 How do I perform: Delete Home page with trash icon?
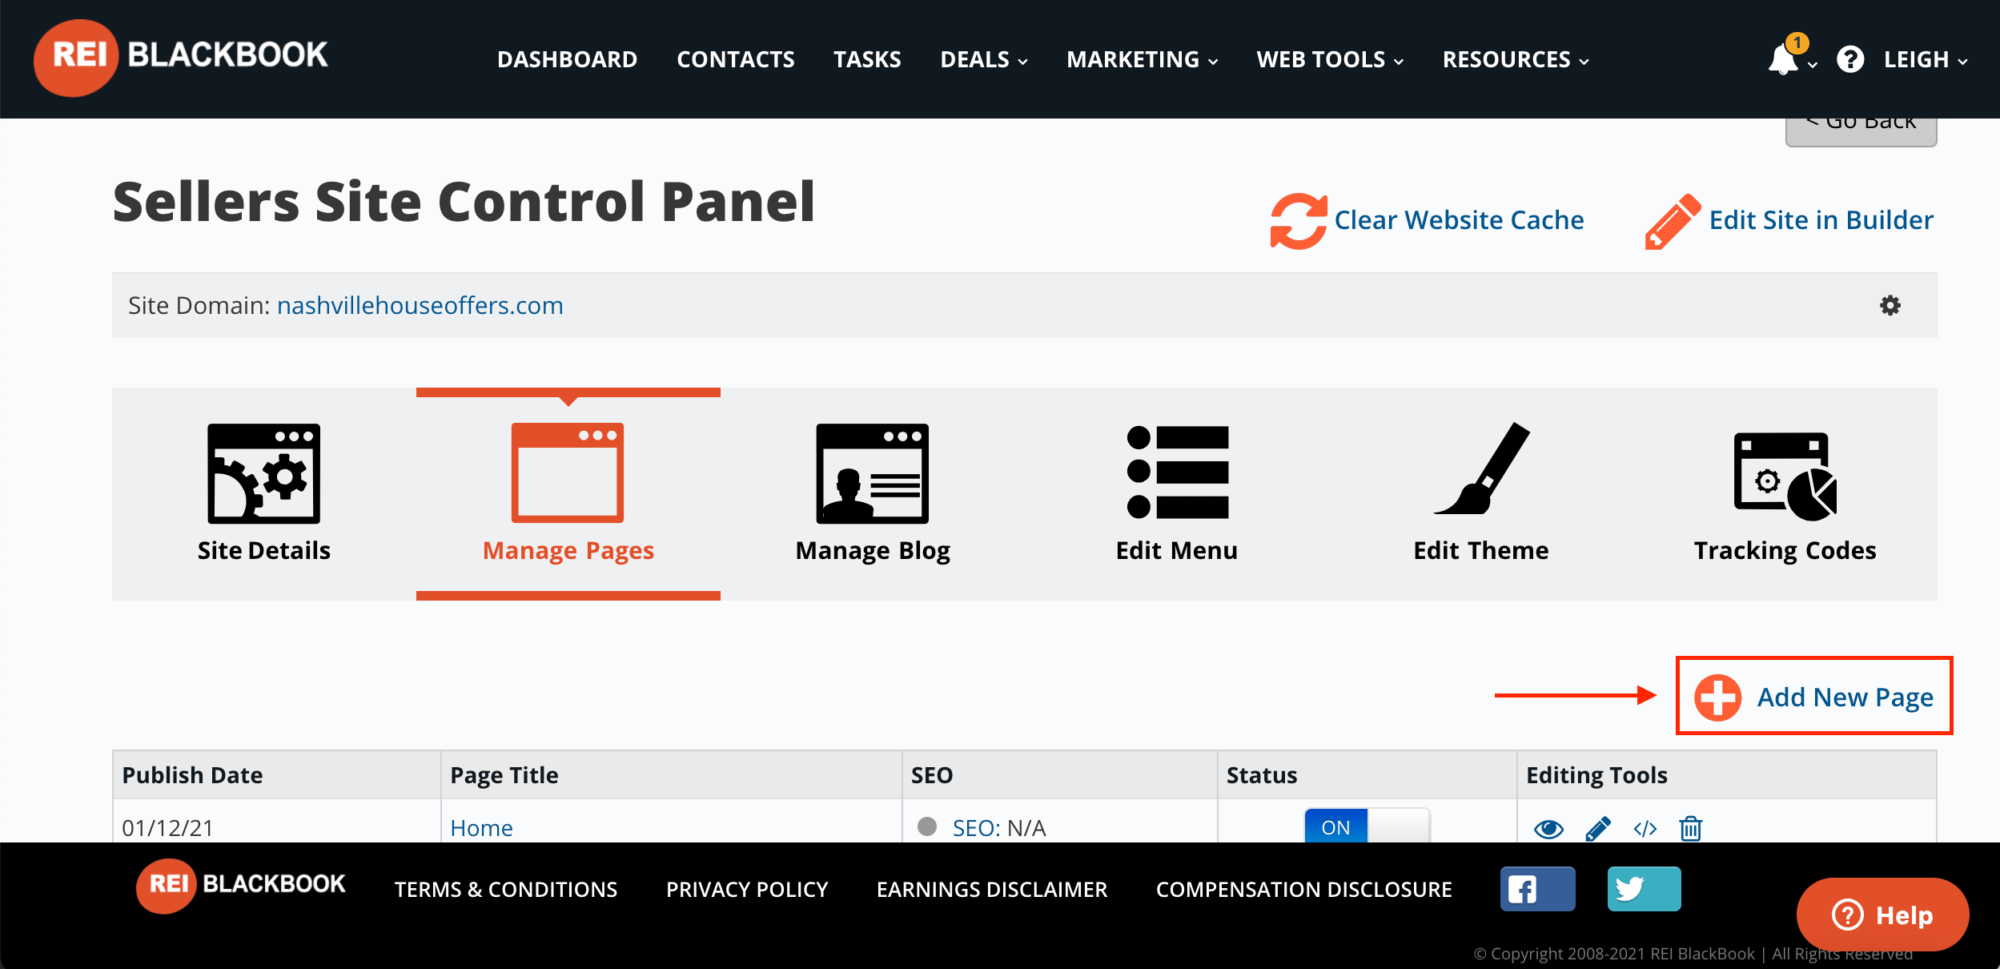point(1691,829)
